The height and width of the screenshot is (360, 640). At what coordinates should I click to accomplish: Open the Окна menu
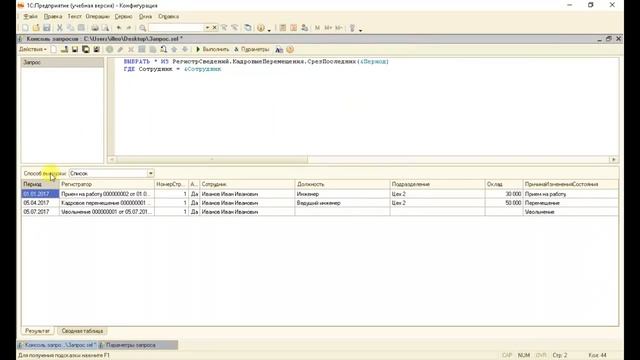point(145,16)
